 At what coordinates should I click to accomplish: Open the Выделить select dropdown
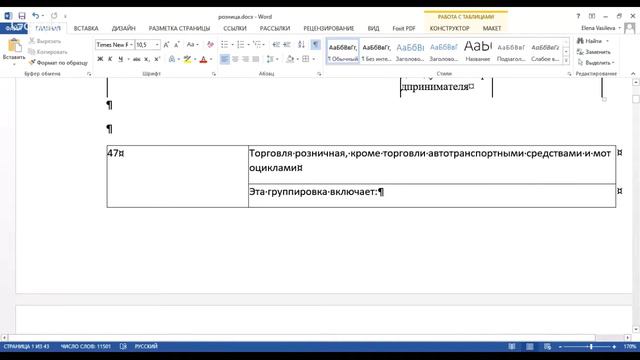coord(596,63)
